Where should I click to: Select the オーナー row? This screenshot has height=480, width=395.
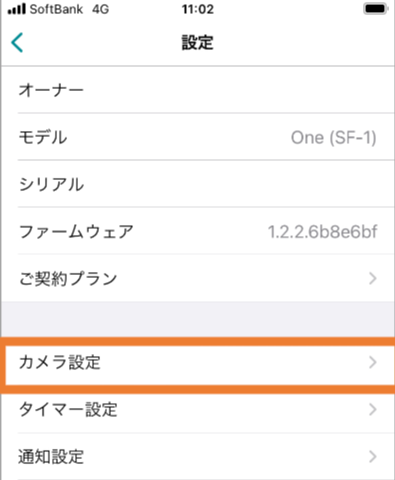click(198, 90)
